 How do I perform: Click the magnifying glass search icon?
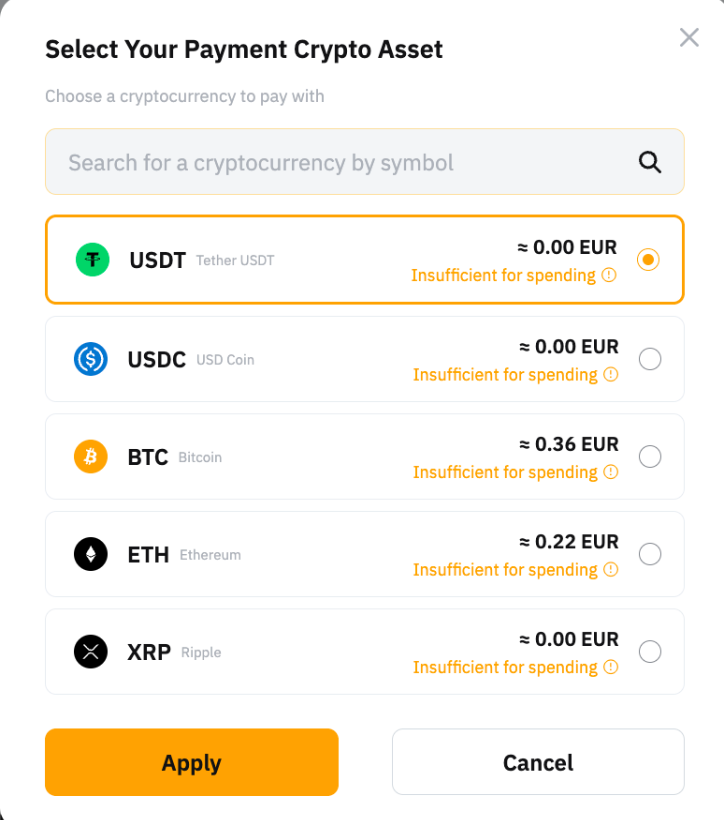pyautogui.click(x=650, y=162)
